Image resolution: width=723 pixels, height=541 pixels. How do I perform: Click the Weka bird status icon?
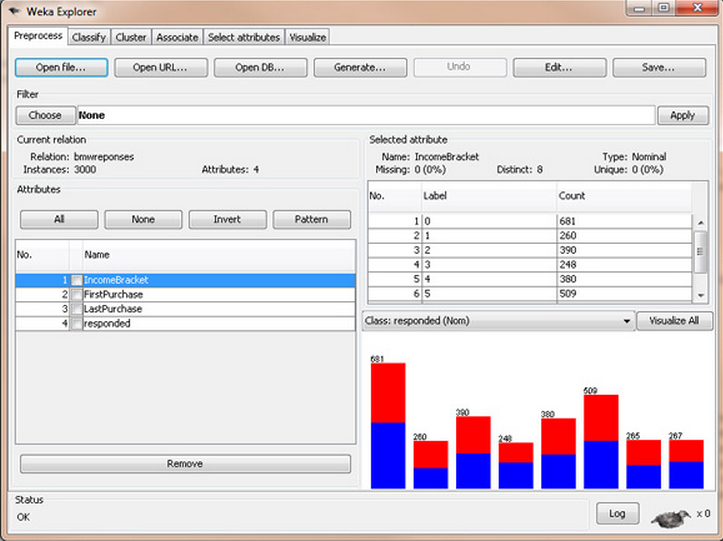tap(671, 515)
